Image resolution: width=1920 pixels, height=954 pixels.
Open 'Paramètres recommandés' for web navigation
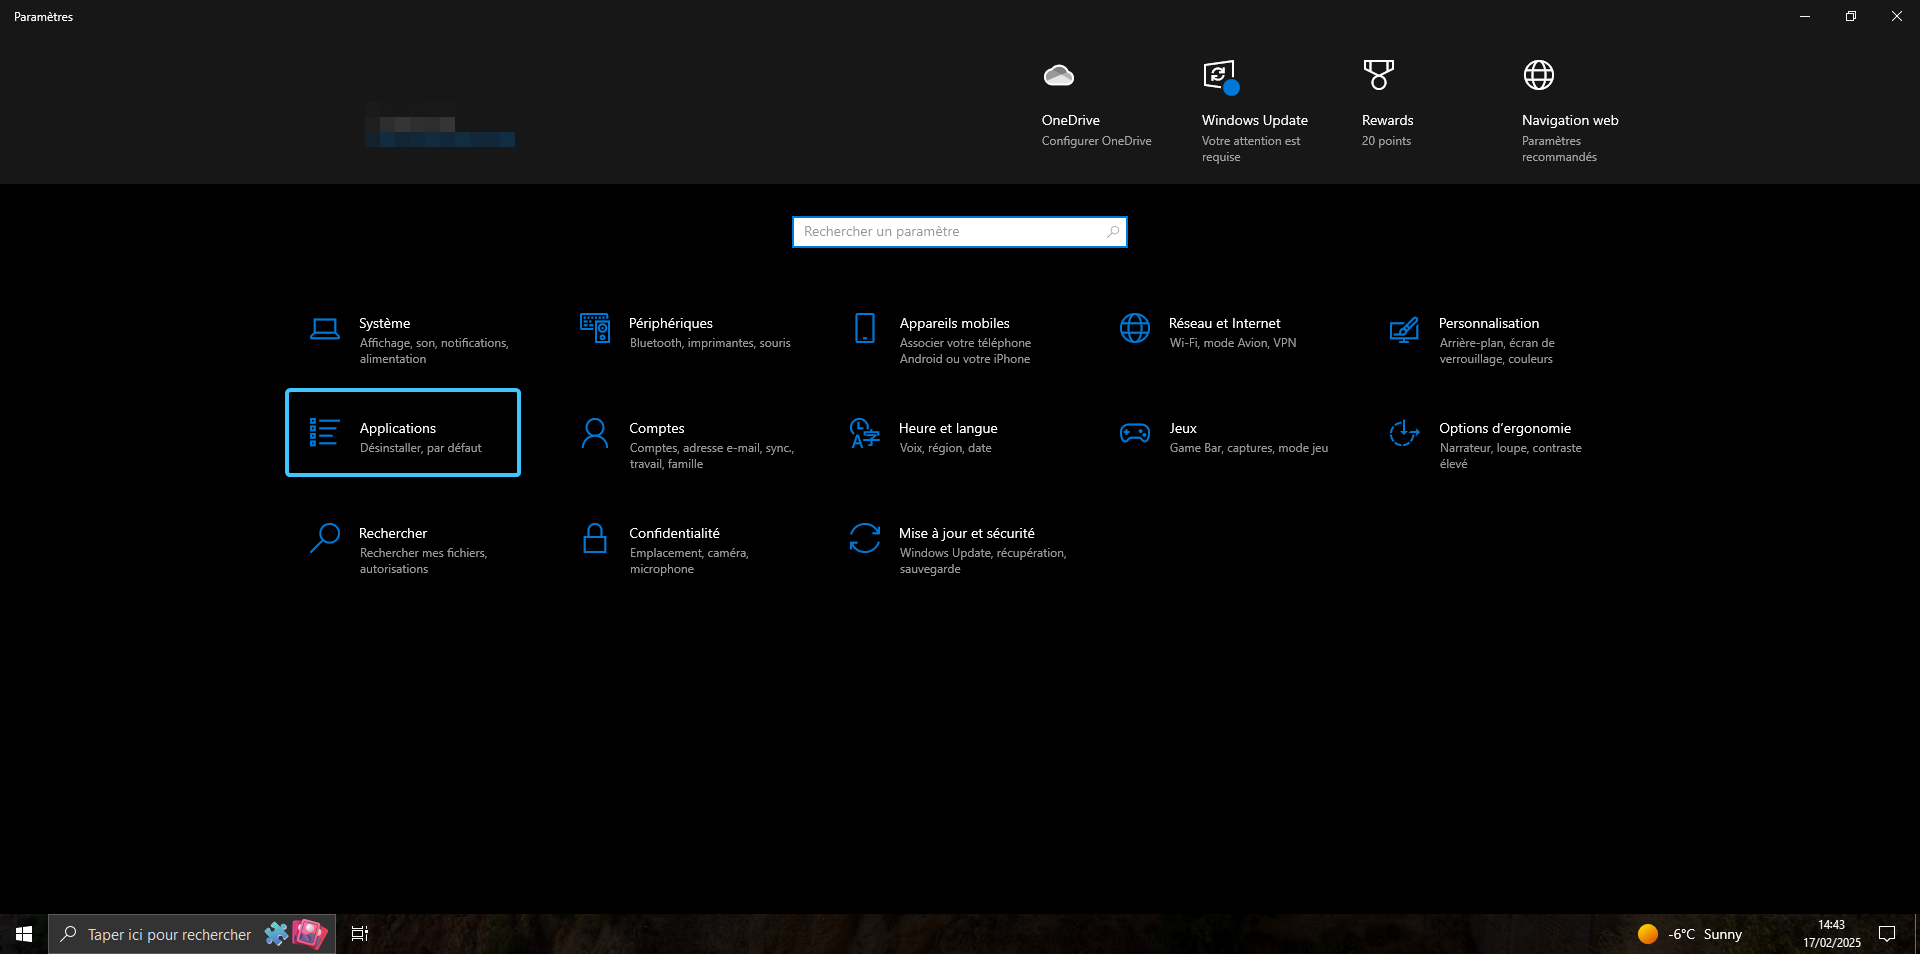pyautogui.click(x=1559, y=149)
